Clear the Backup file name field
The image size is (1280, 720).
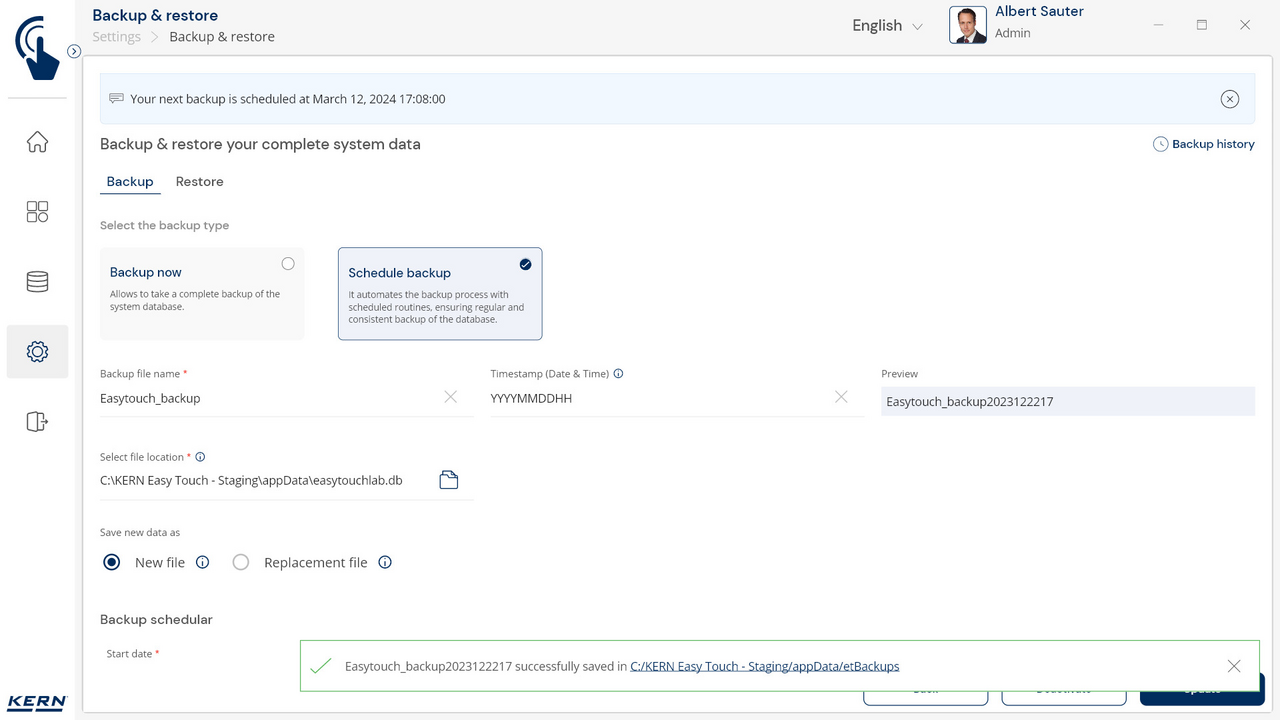tap(450, 398)
